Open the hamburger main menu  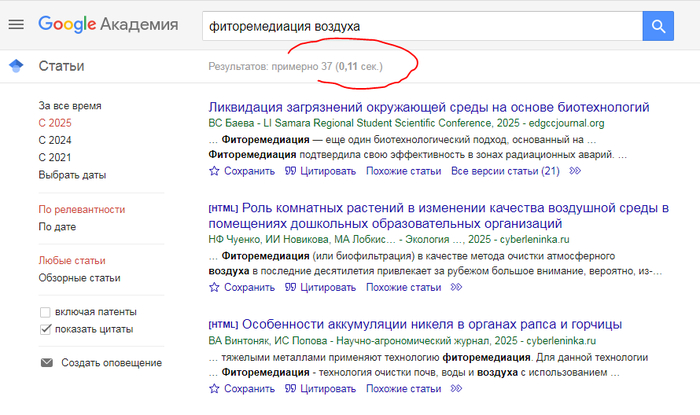point(16,25)
